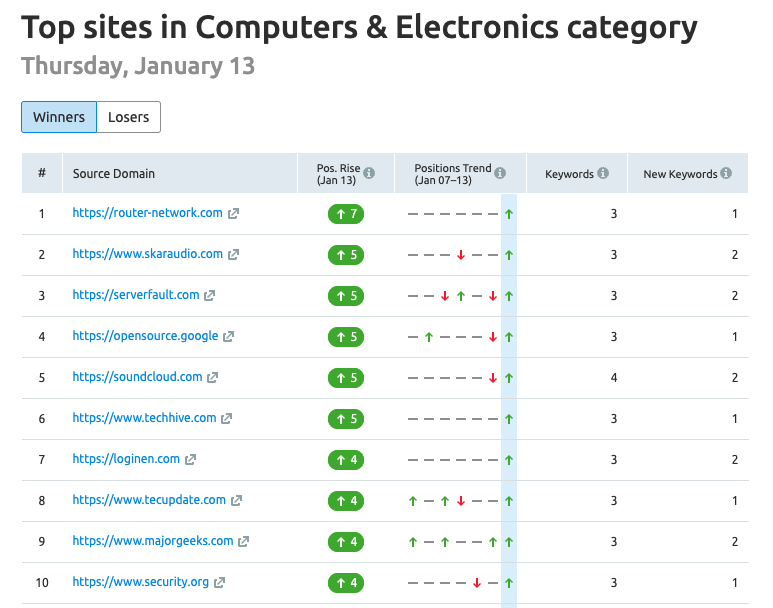This screenshot has width=773, height=608.
Task: Click external-link icon beside loginen.com
Action: coord(190,460)
